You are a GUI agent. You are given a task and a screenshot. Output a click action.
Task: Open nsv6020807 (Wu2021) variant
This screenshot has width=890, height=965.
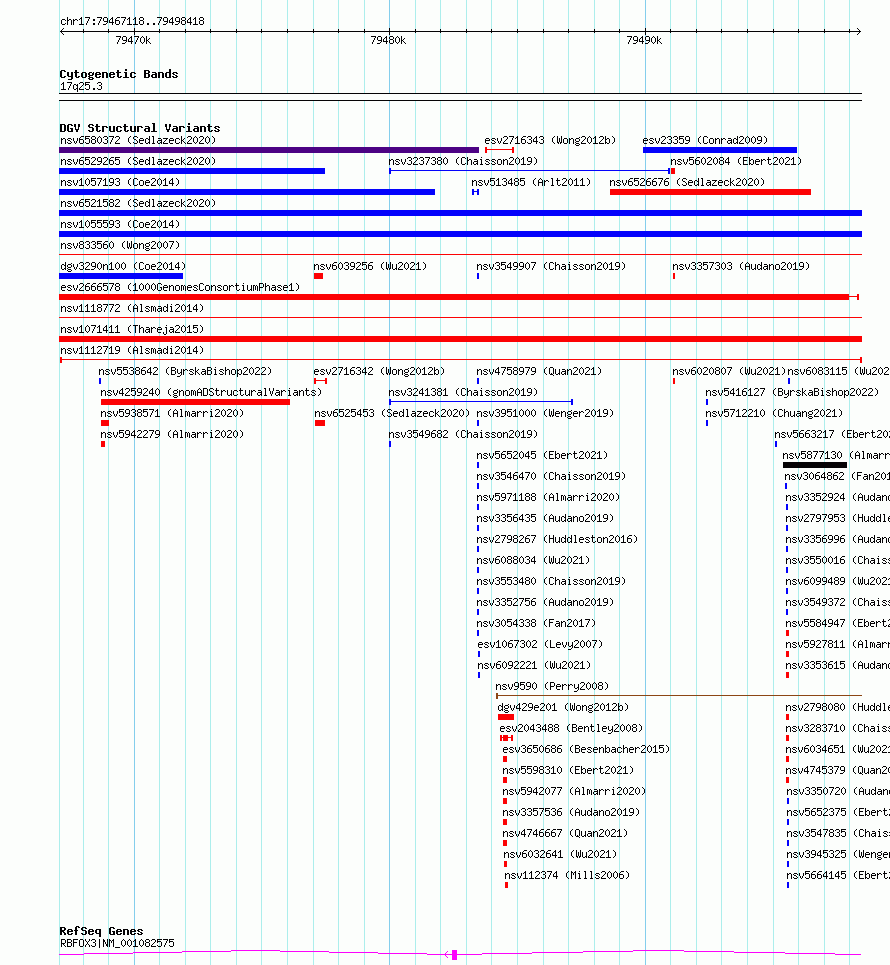729,371
